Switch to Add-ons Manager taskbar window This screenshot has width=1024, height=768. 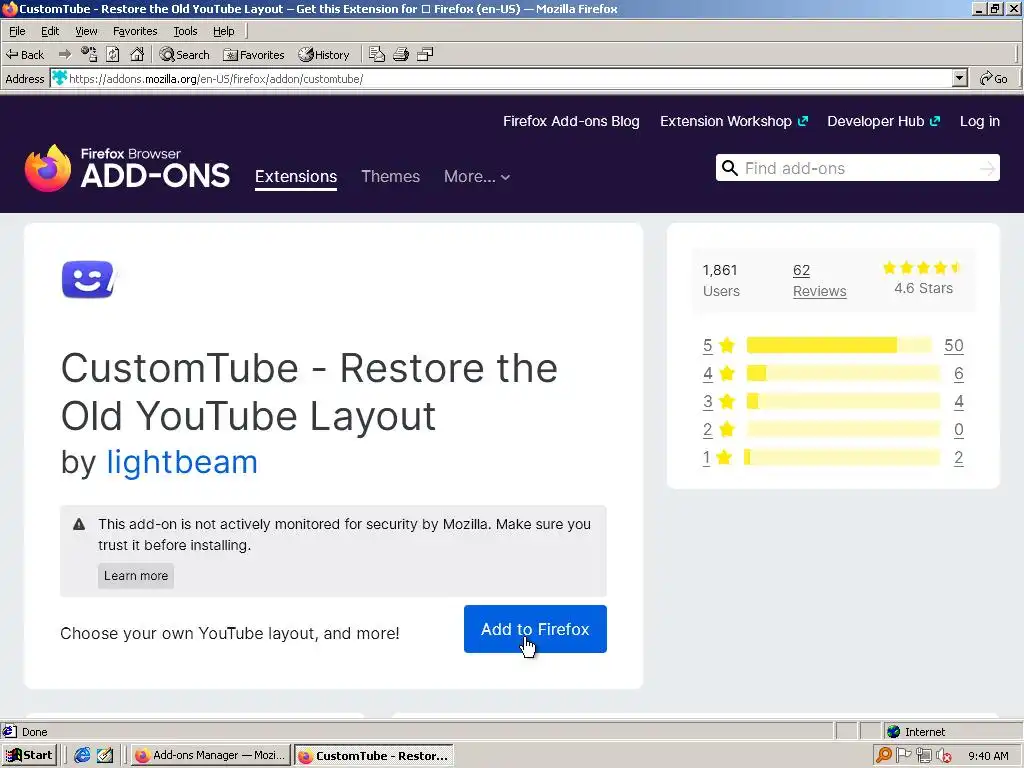pyautogui.click(x=210, y=756)
